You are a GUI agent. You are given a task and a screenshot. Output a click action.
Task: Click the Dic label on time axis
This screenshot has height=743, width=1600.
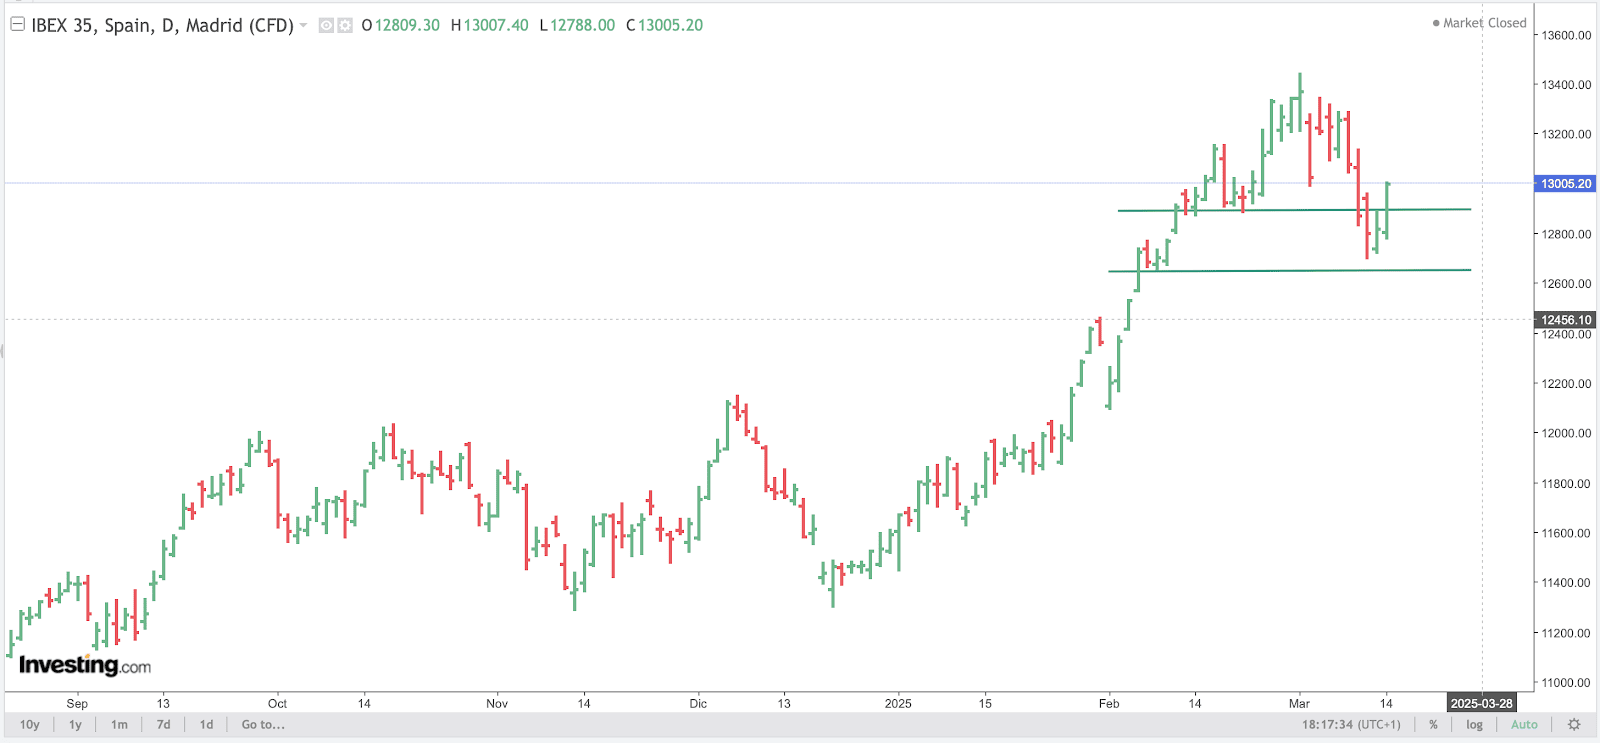point(698,704)
